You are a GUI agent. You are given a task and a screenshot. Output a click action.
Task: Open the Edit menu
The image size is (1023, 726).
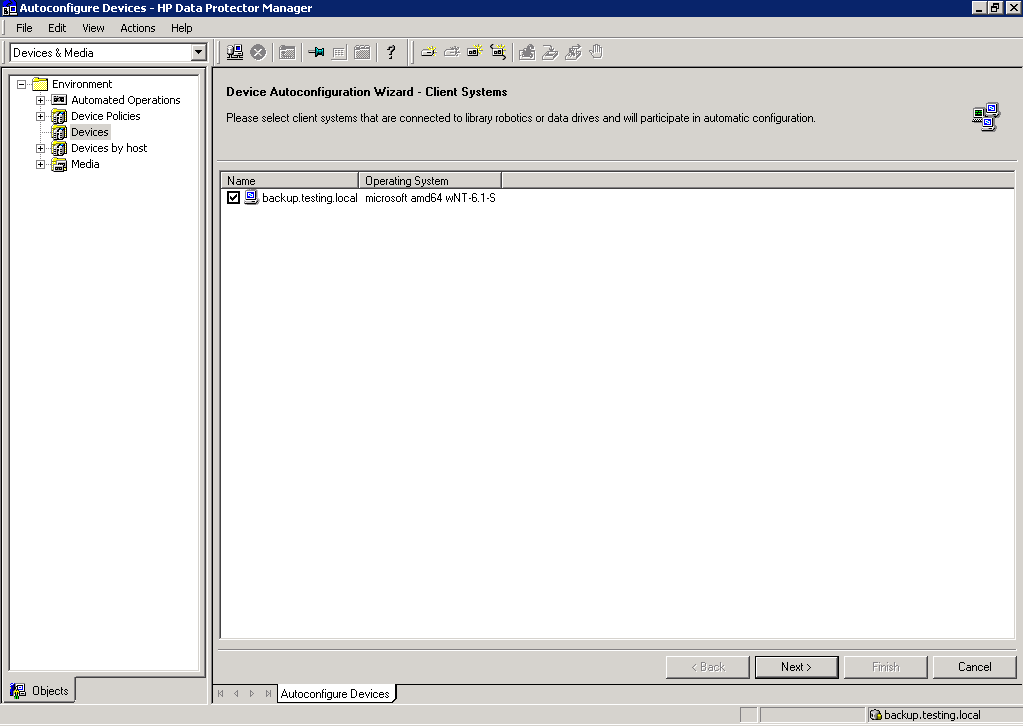pyautogui.click(x=57, y=28)
